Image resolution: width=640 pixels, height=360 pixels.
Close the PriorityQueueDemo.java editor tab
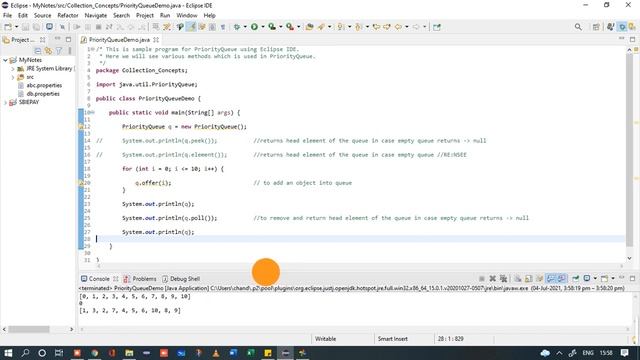[156, 40]
